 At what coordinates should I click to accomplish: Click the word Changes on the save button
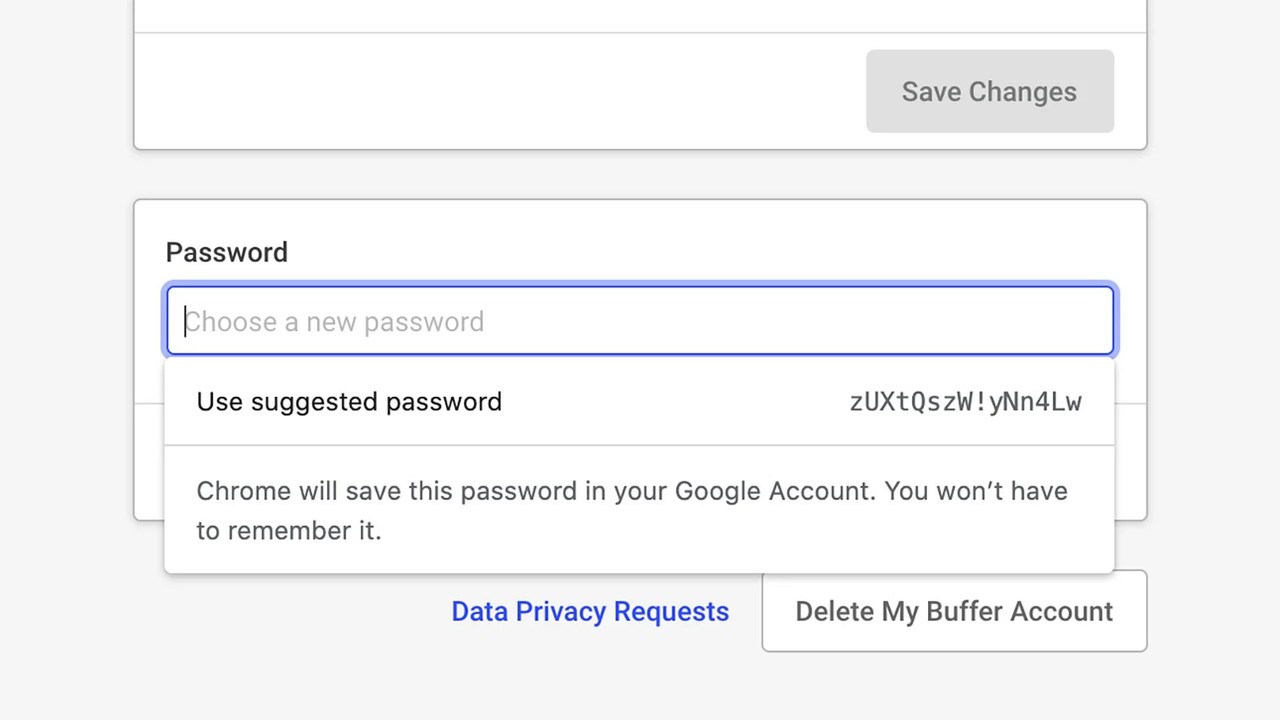tap(1023, 91)
